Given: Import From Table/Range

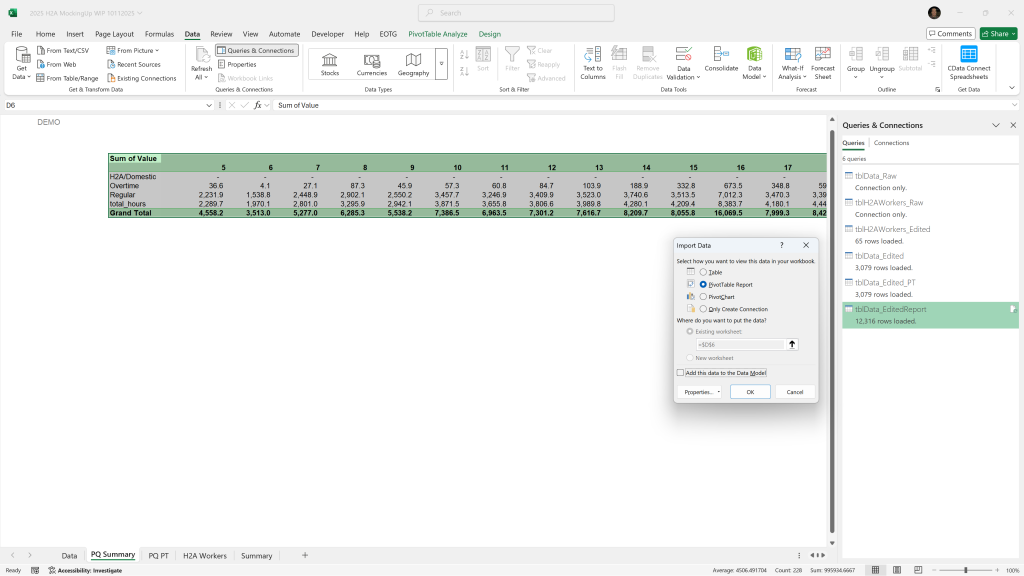Looking at the screenshot, I should click(67, 78).
